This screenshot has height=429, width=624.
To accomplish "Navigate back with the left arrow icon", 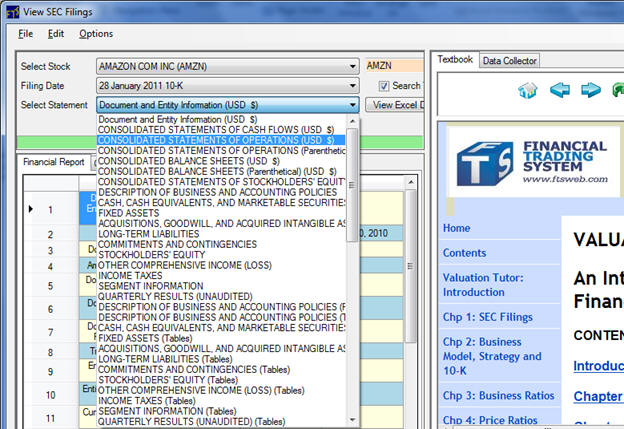I will point(559,90).
